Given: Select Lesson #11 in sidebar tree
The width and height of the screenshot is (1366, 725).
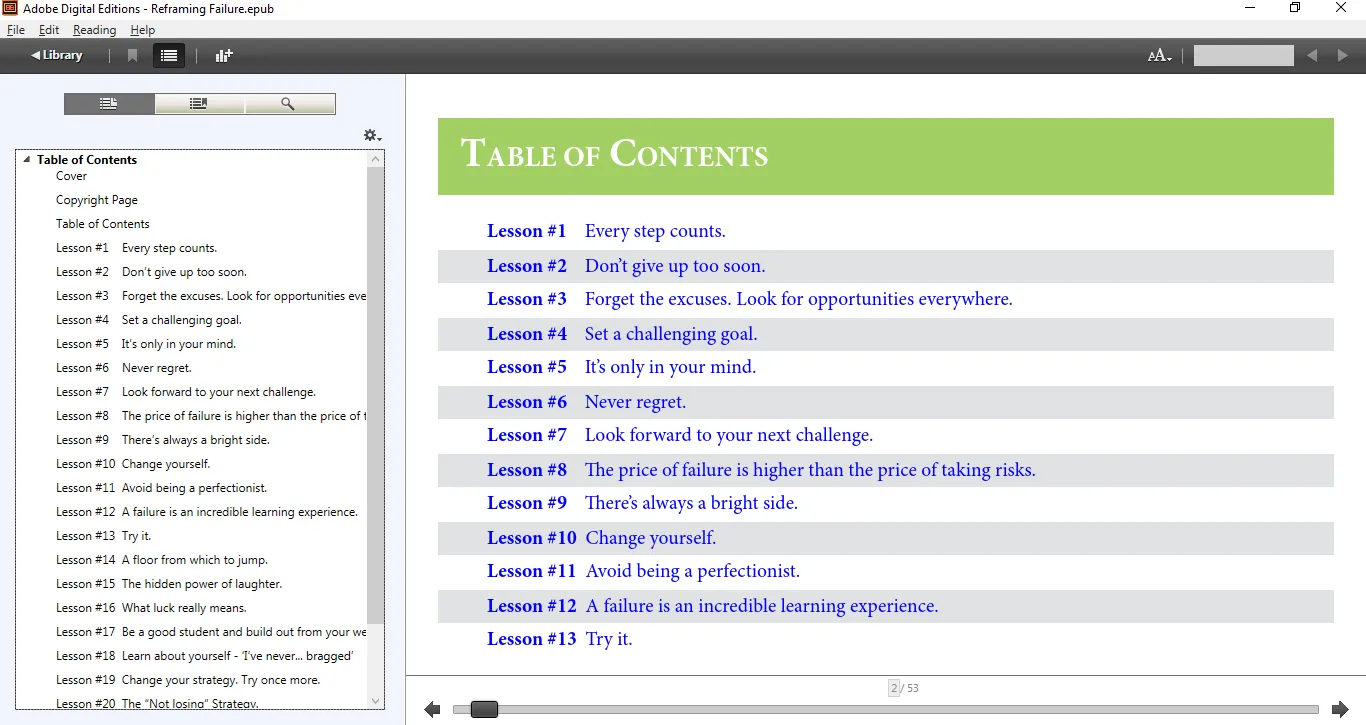Looking at the screenshot, I should pos(161,488).
